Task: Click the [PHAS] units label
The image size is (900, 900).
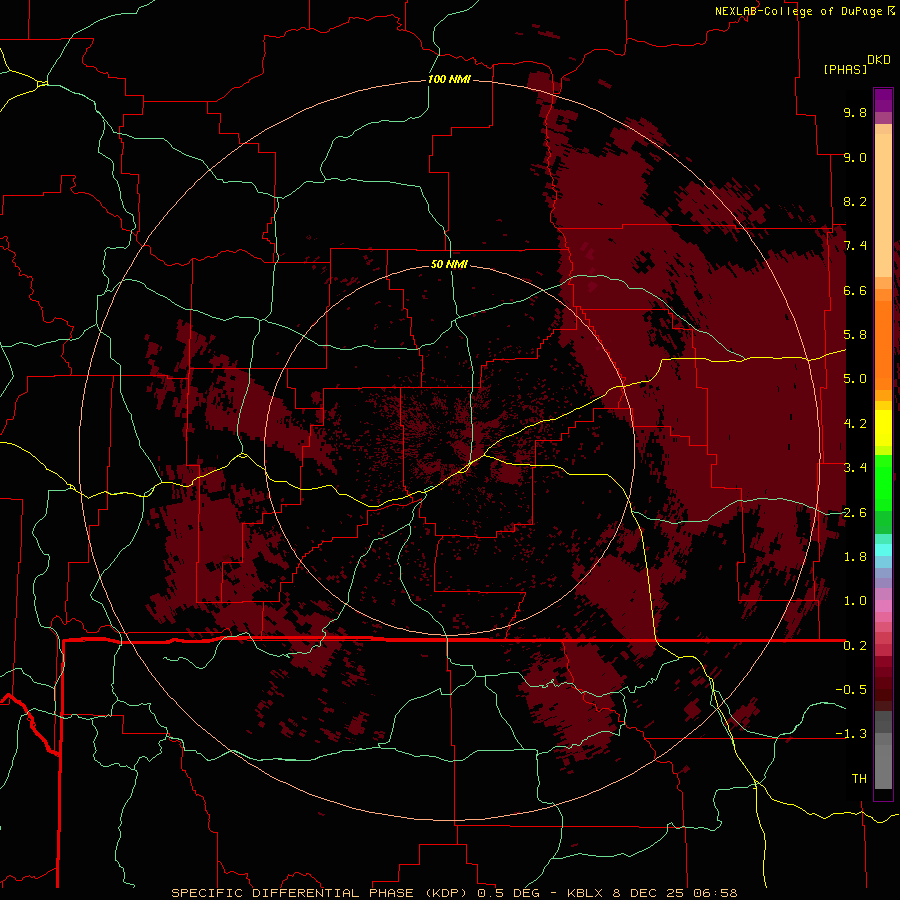Action: pos(845,69)
